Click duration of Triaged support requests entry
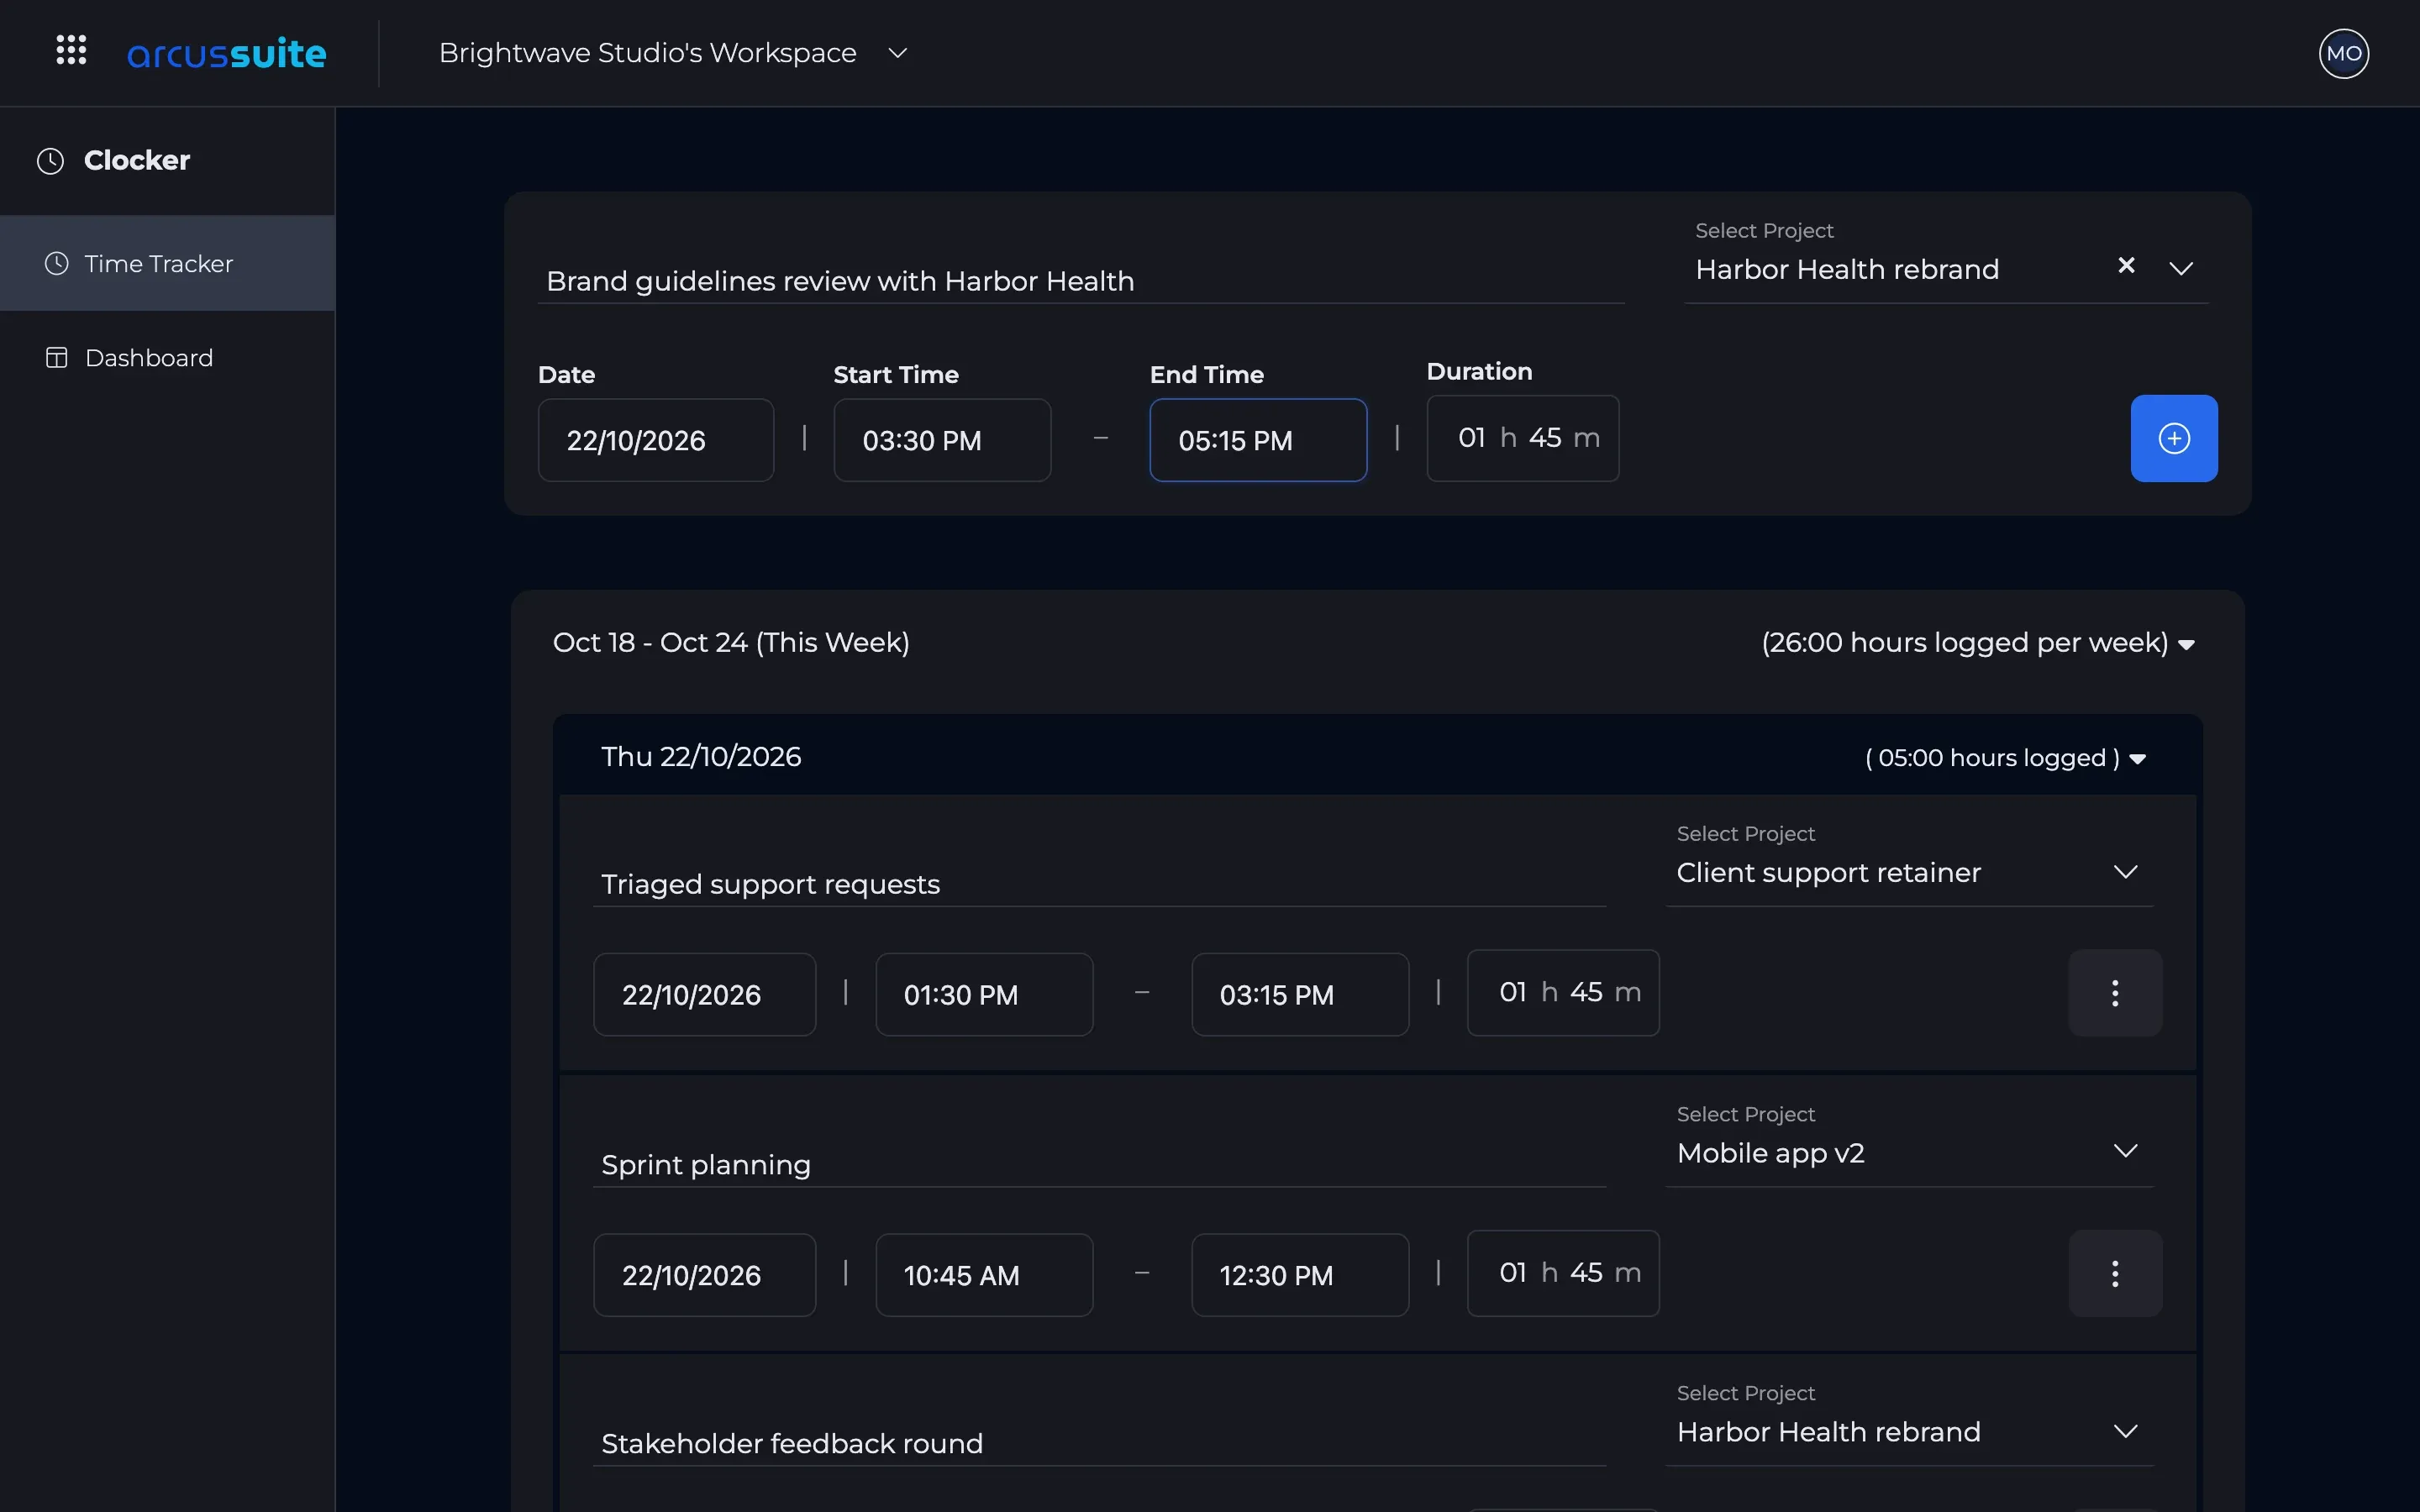This screenshot has width=2420, height=1512. coord(1563,992)
